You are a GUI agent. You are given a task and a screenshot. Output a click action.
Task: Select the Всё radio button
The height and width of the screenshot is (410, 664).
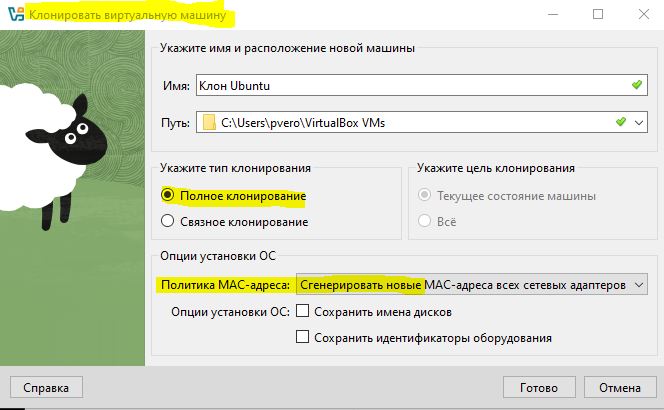click(x=426, y=221)
